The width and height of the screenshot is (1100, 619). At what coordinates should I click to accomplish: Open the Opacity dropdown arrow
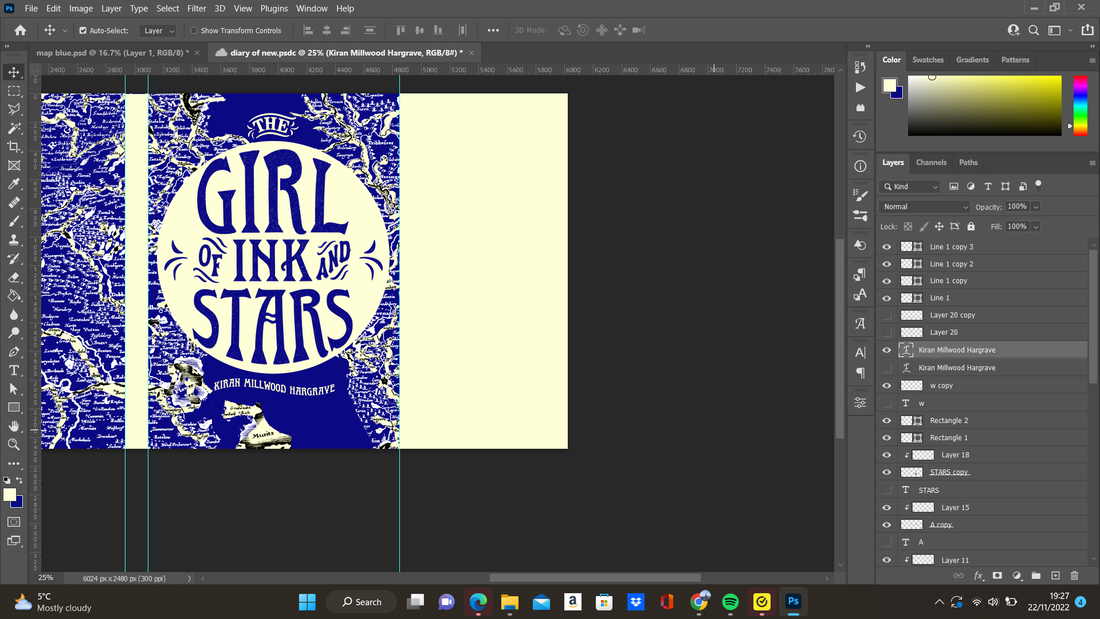pos(1035,207)
